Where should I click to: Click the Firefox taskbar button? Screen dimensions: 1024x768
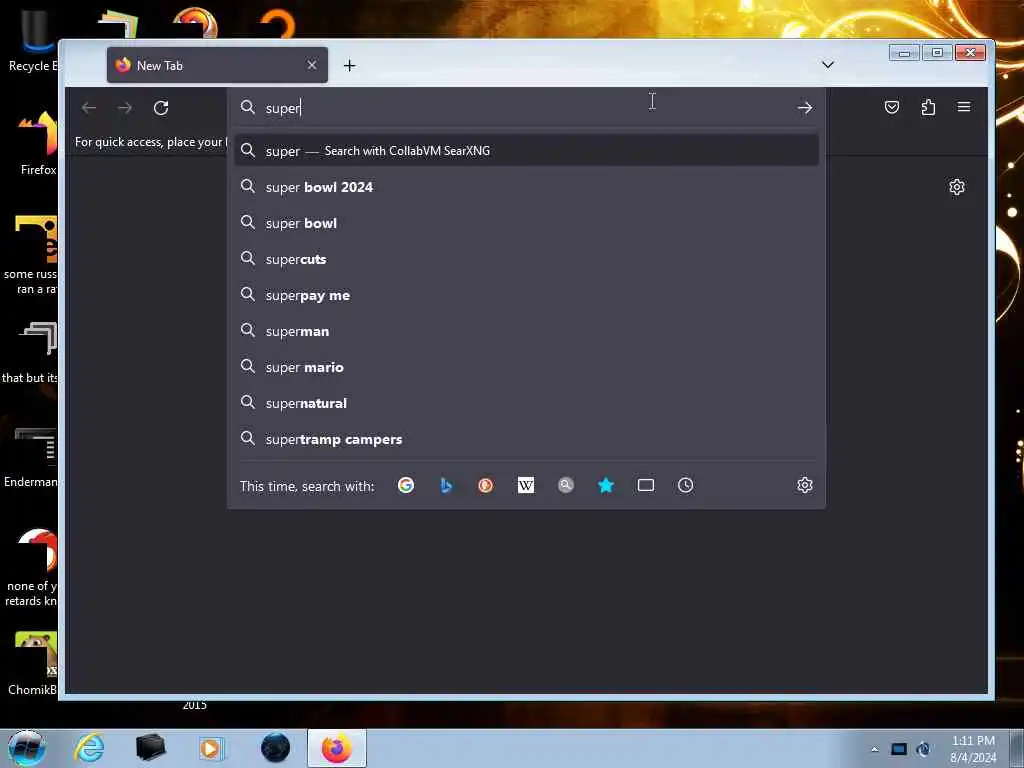pos(336,748)
